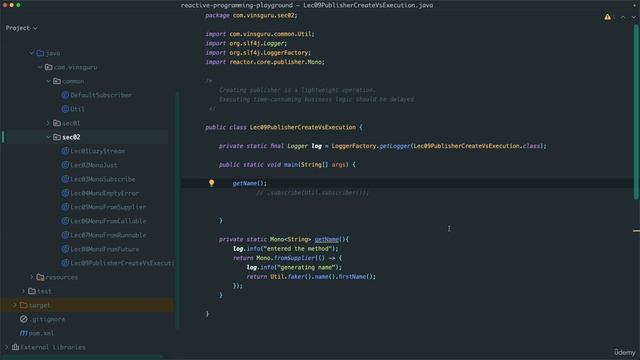Click import reactor.core.publisher.Mono line
The width and height of the screenshot is (640, 360).
coord(265,62)
